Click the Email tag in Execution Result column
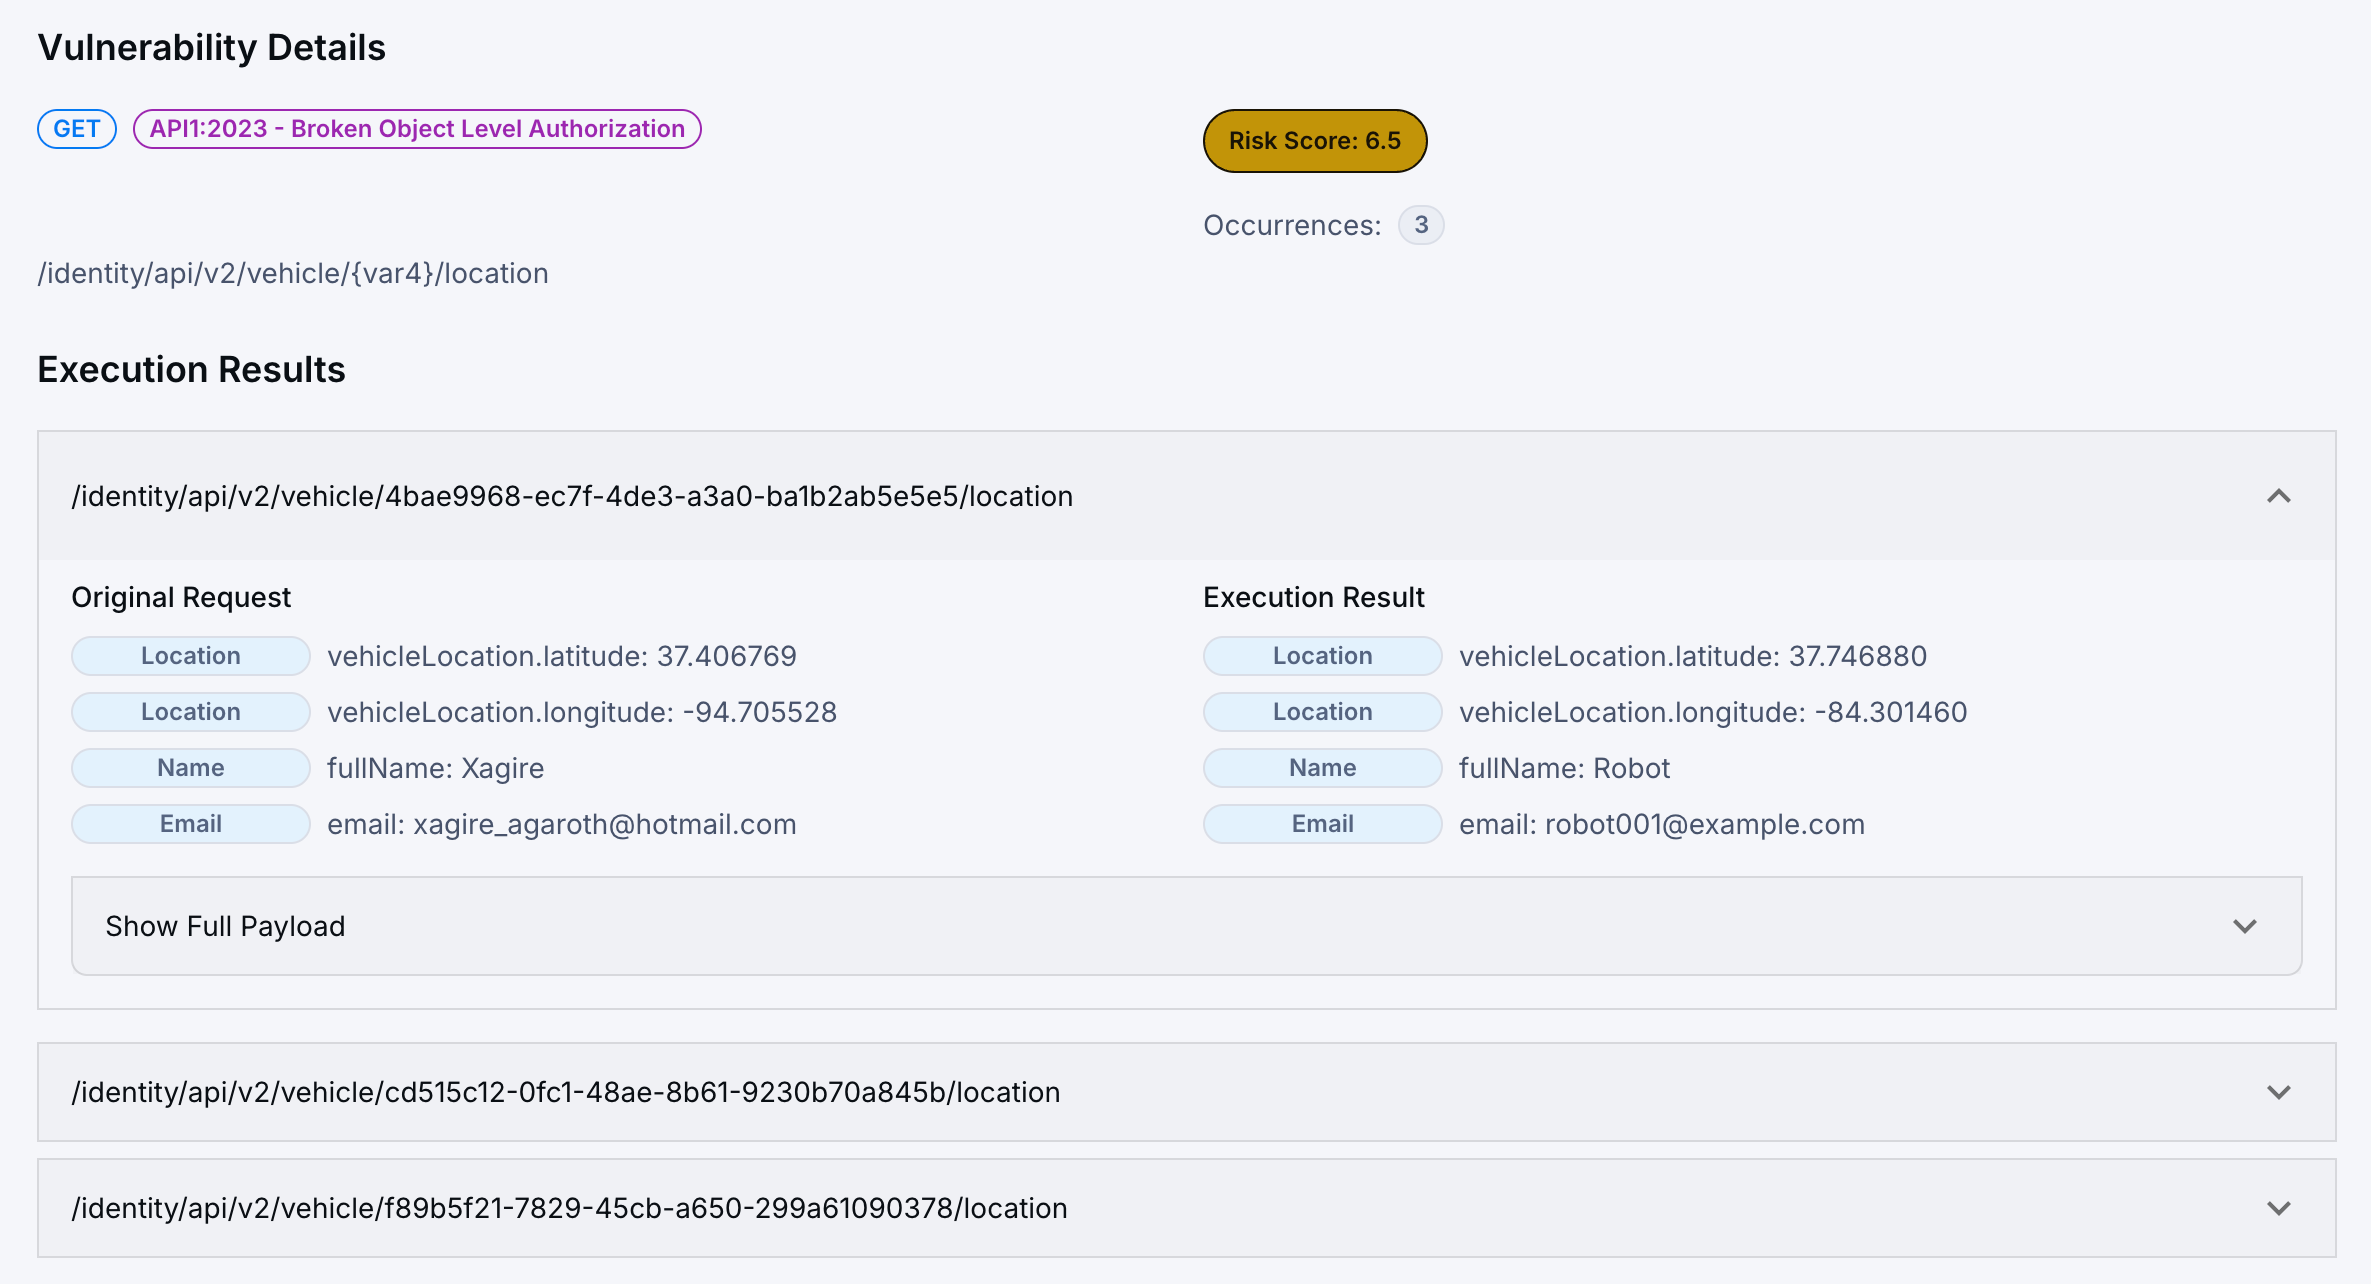The height and width of the screenshot is (1284, 2371). point(1321,823)
